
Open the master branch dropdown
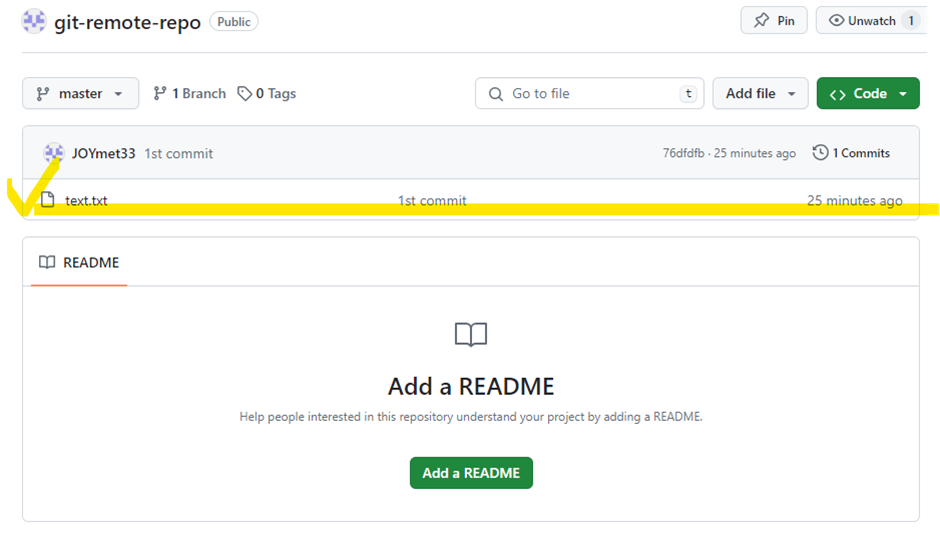(x=80, y=94)
